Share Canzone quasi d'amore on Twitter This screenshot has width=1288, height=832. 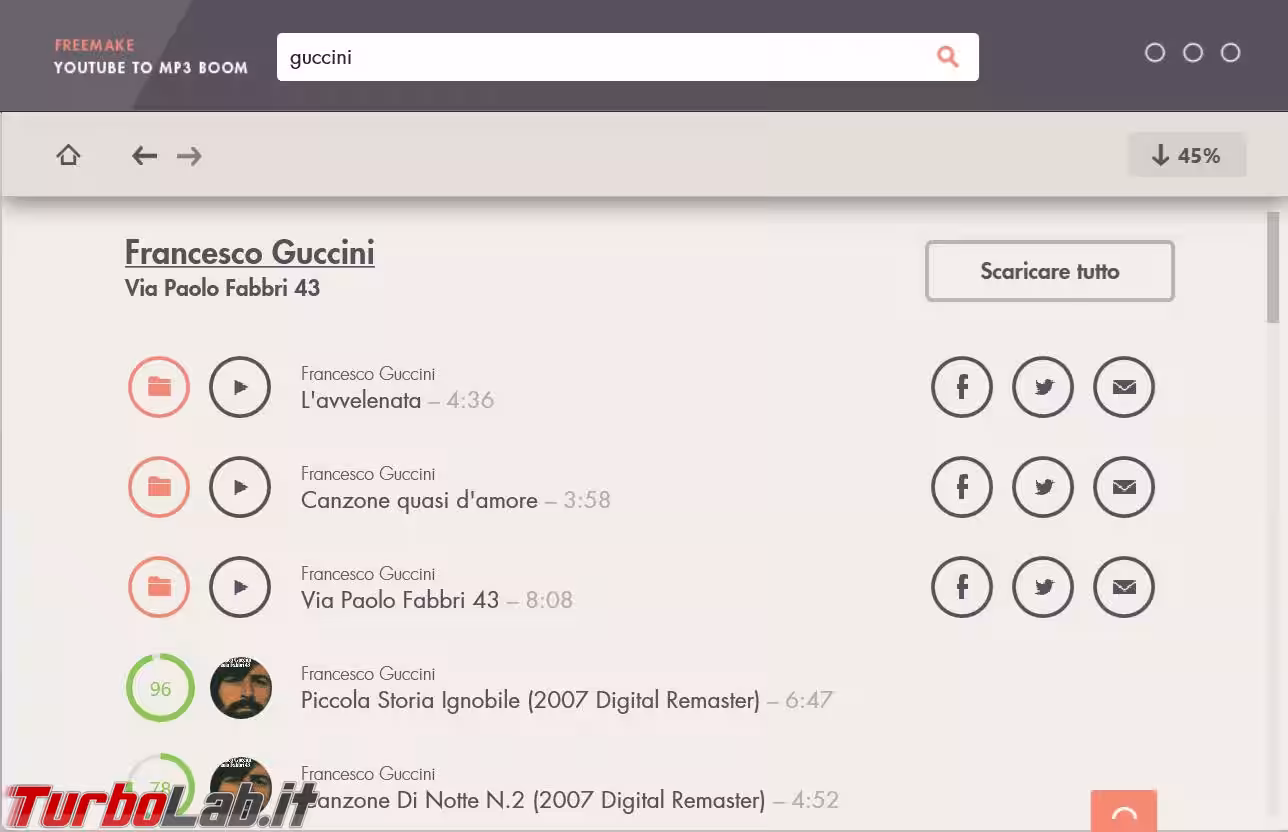coord(1043,487)
